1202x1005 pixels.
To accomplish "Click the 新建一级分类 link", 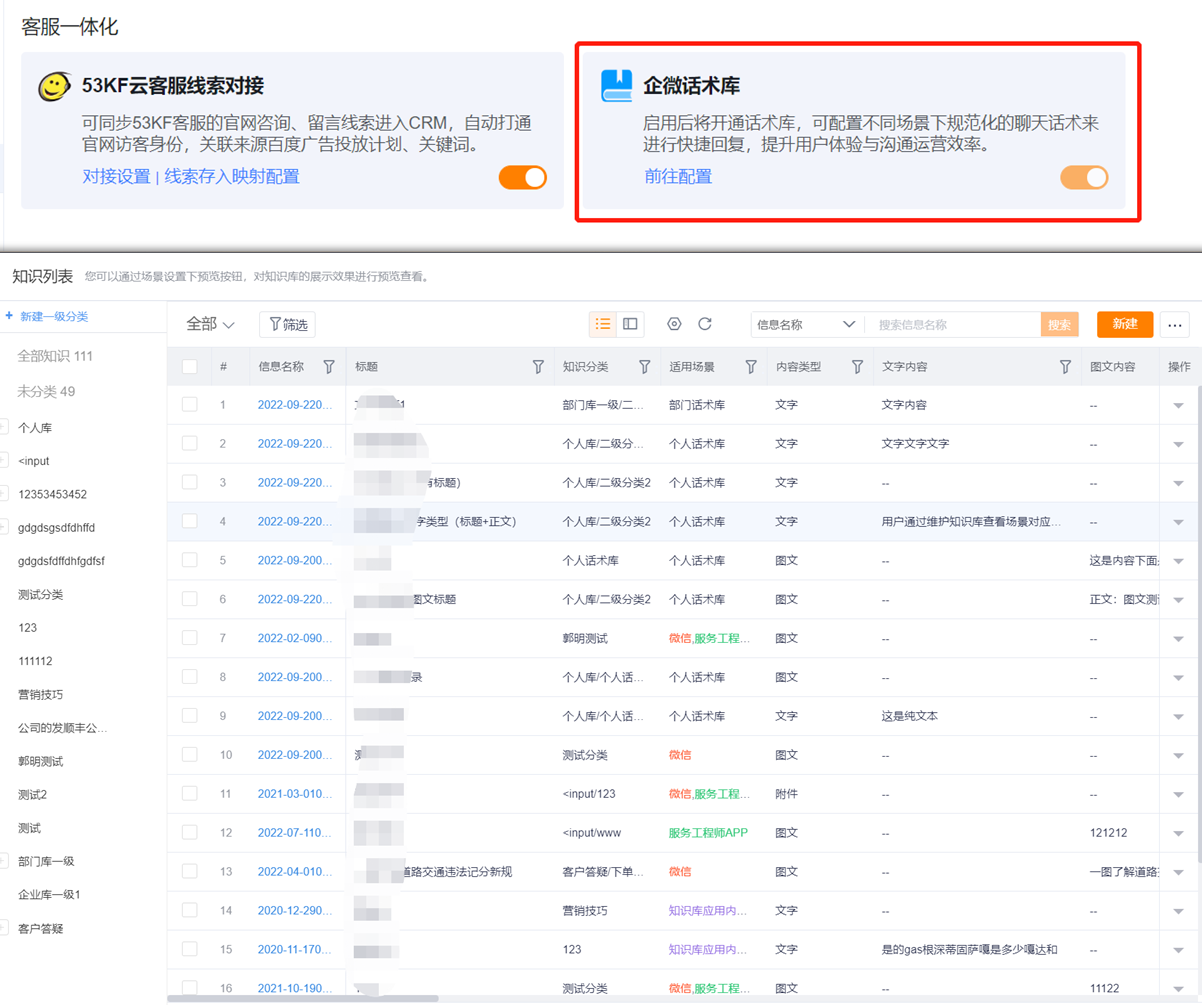I will pyautogui.click(x=54, y=316).
